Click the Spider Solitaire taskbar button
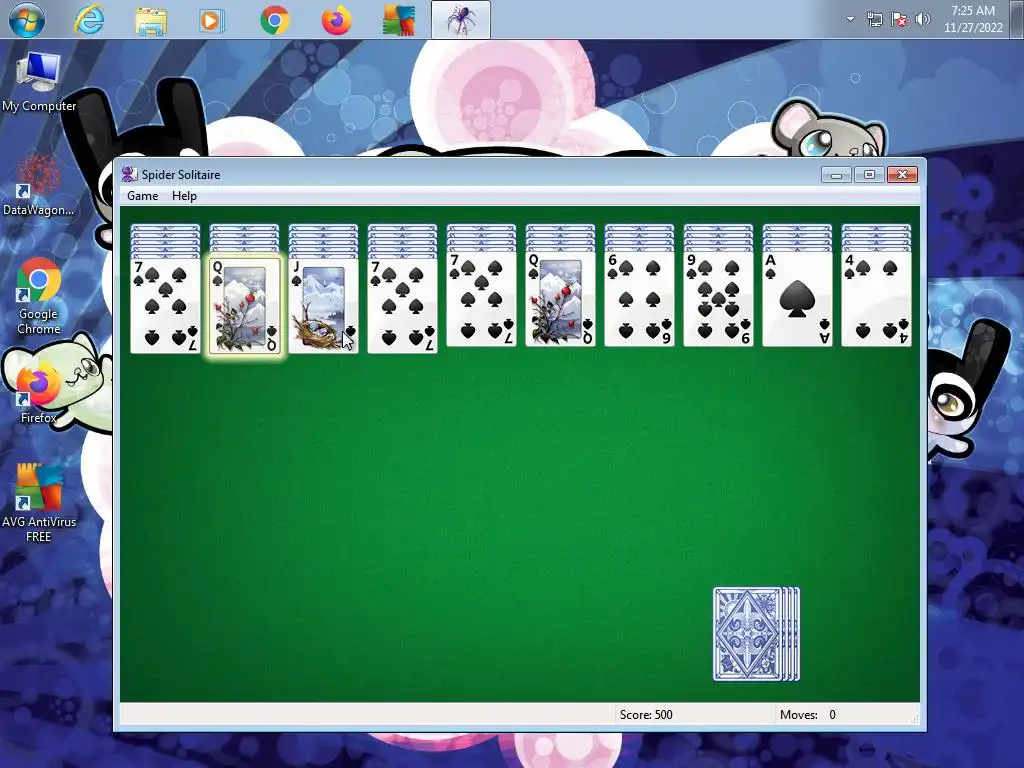1024x768 pixels. [x=461, y=20]
